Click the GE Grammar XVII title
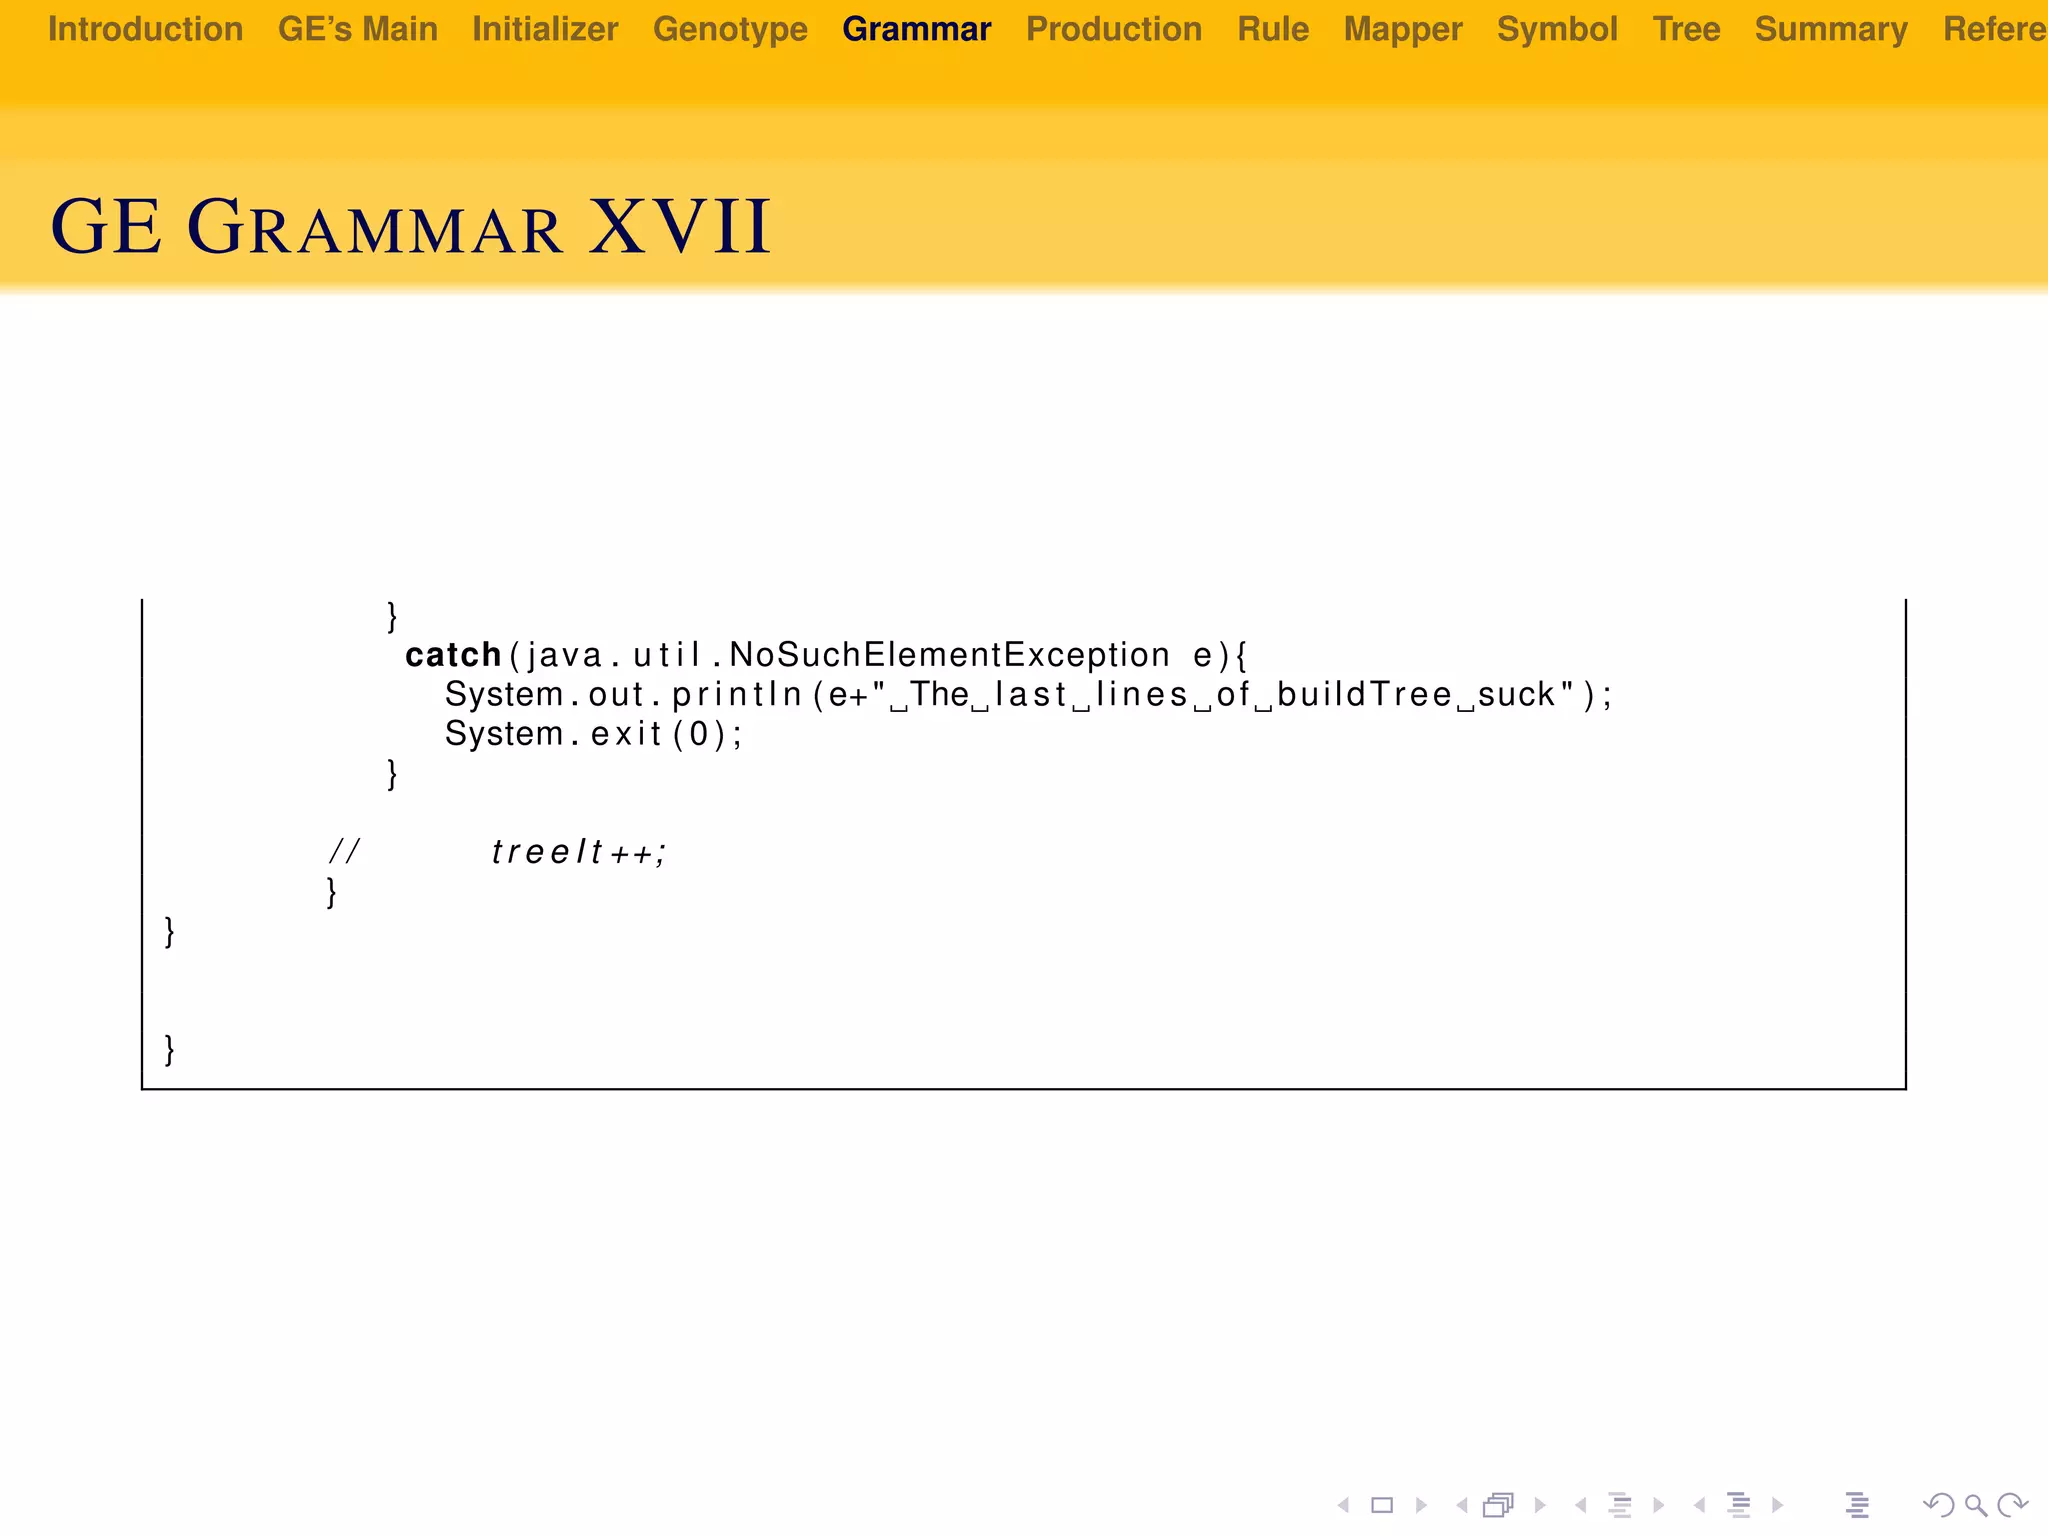 (x=411, y=227)
